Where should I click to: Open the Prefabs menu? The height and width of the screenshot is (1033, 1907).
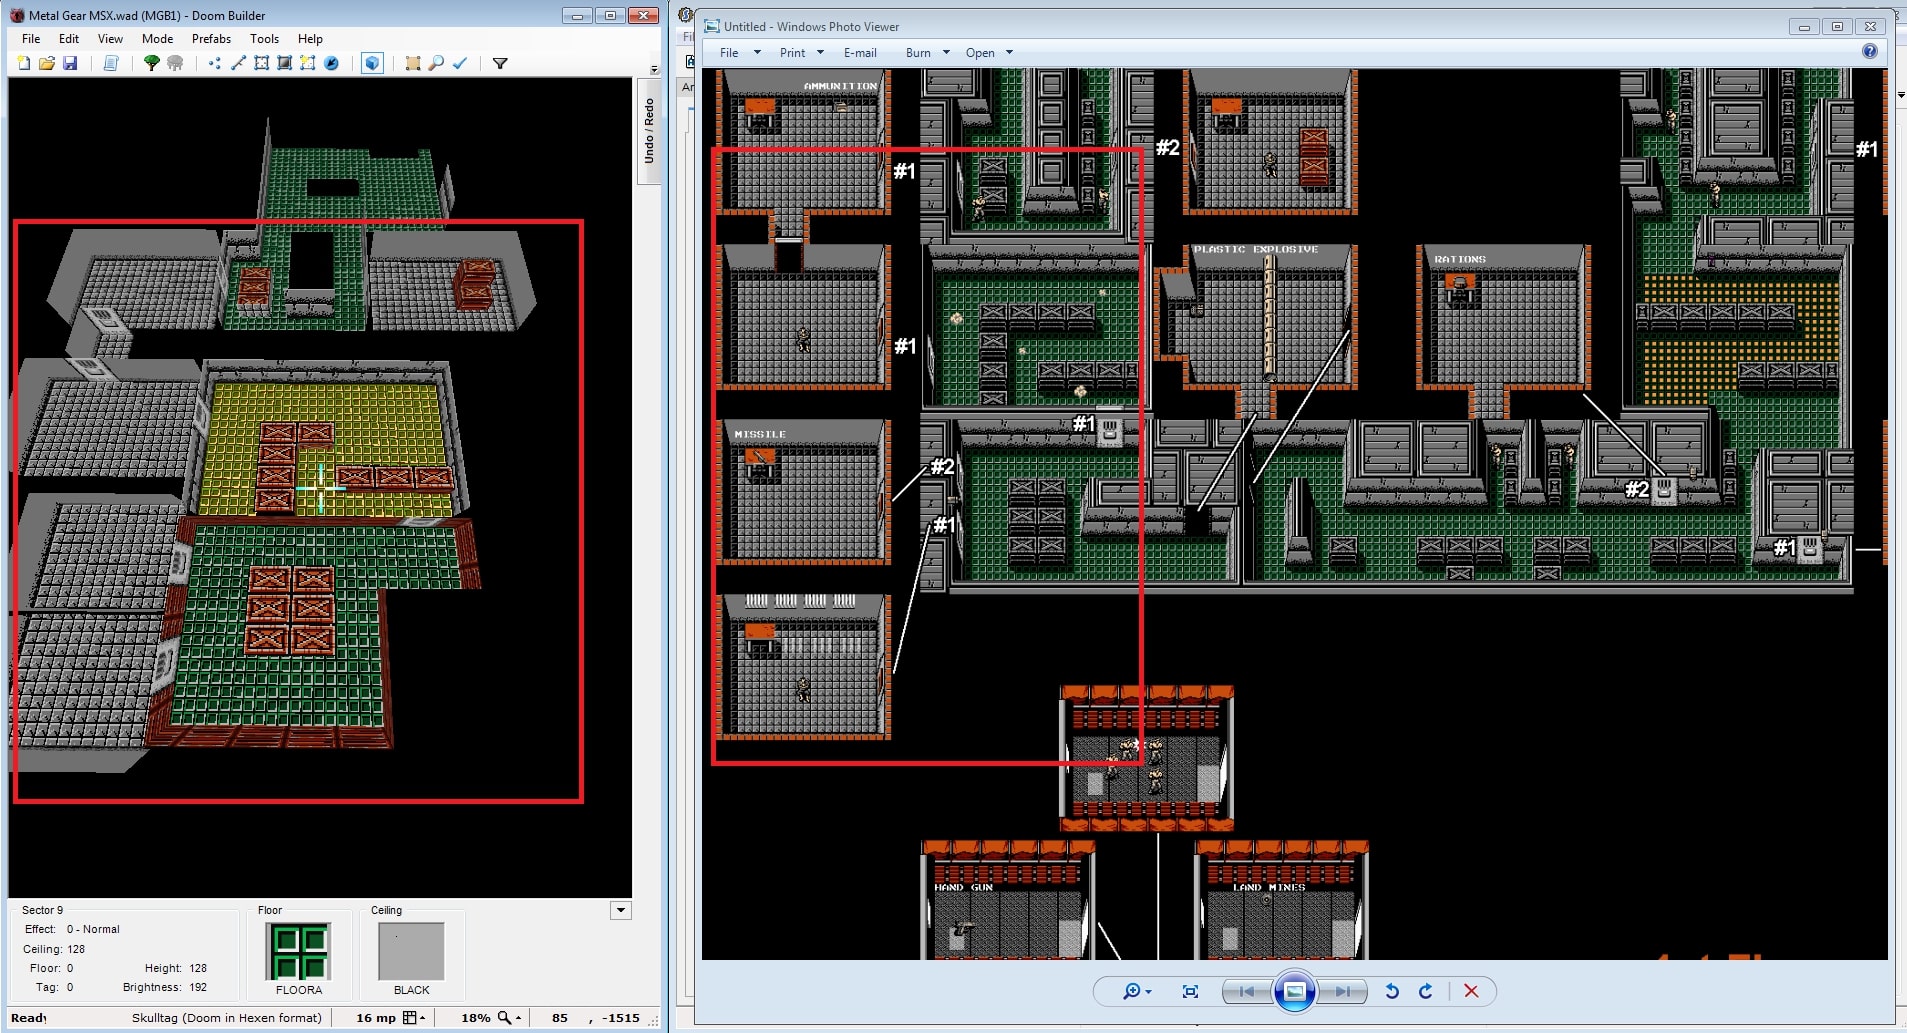tap(211, 39)
